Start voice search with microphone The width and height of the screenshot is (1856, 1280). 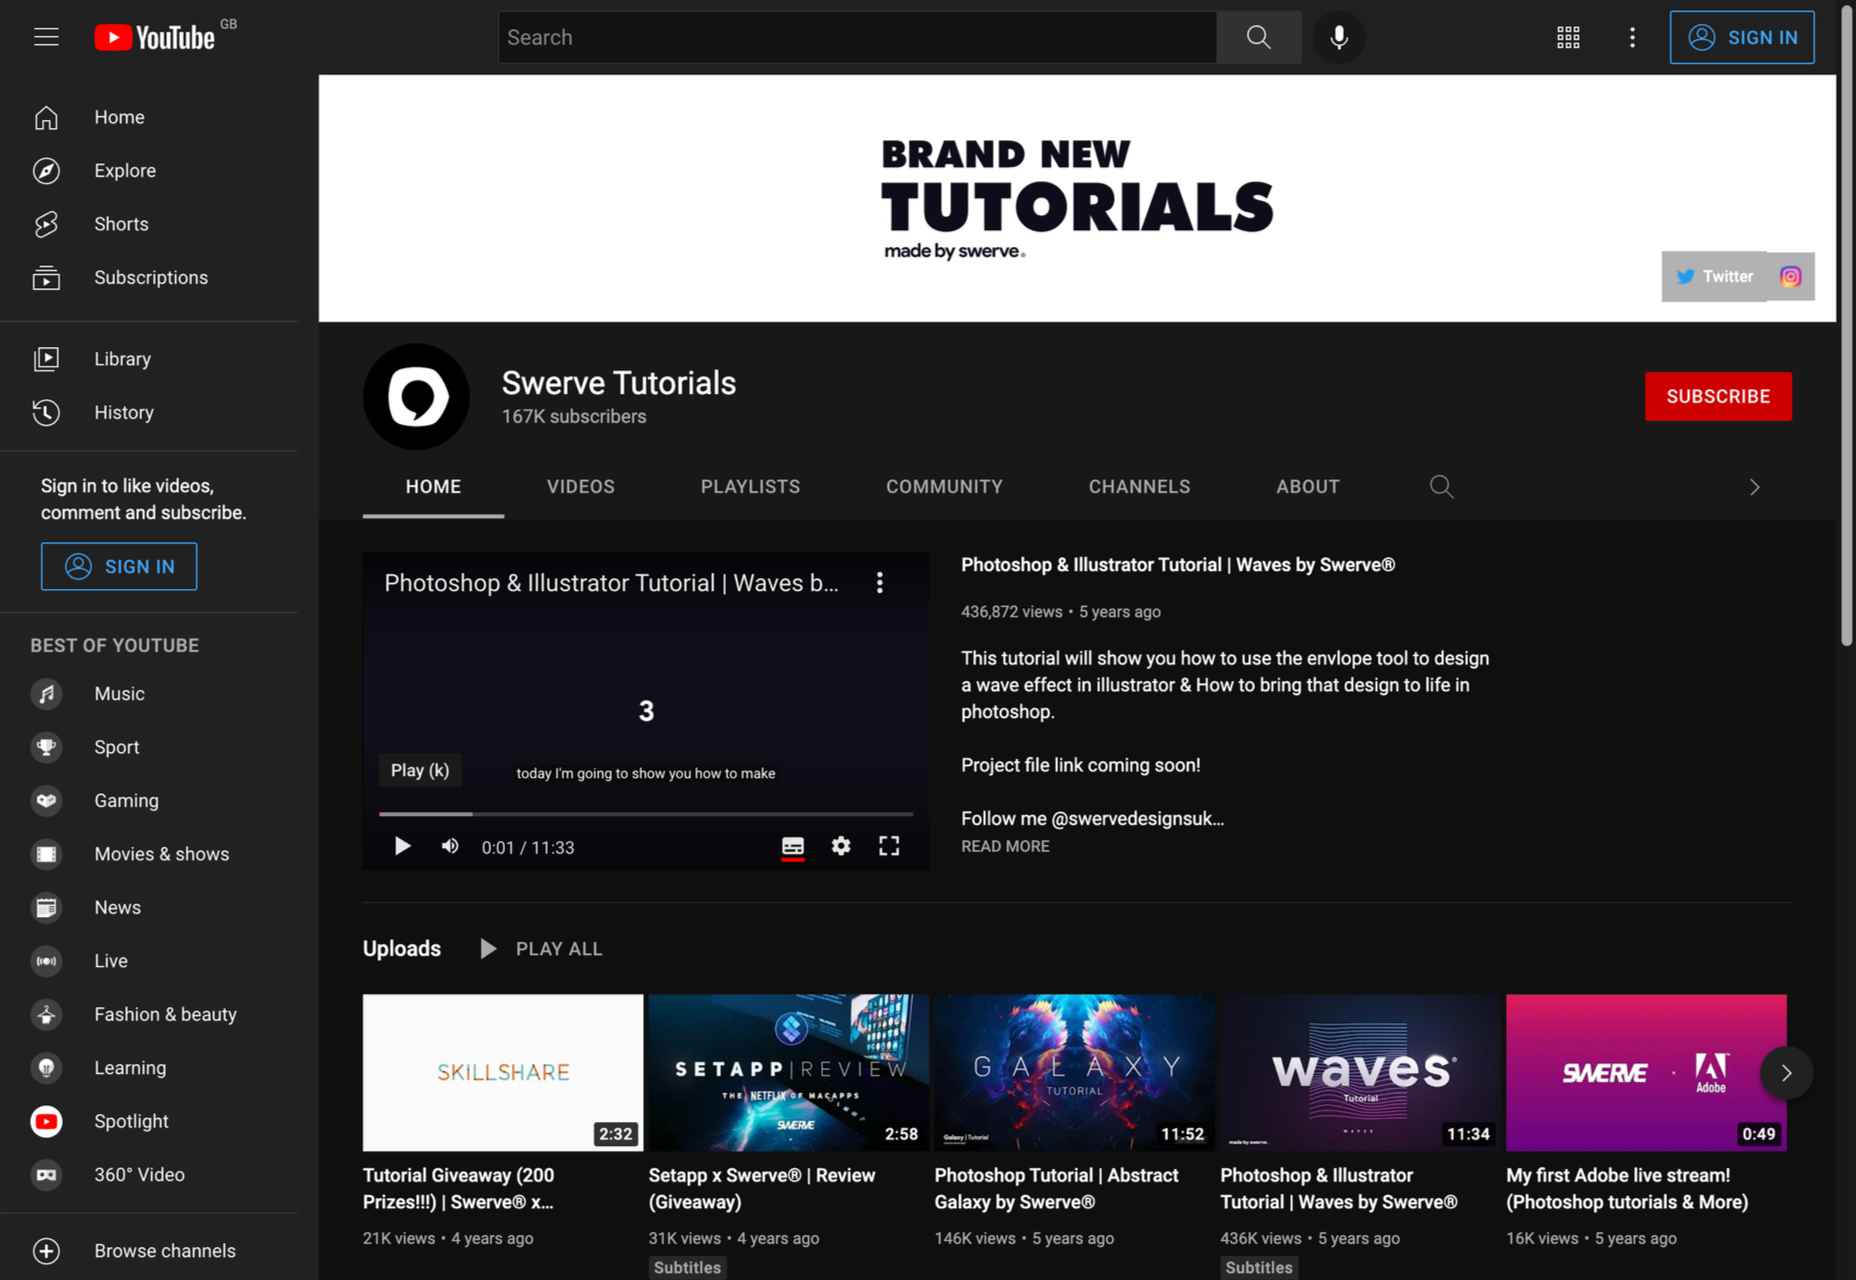pos(1339,37)
